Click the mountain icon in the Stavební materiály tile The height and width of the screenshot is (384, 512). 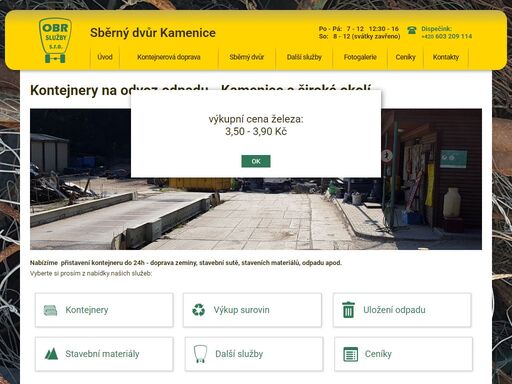pyautogui.click(x=51, y=354)
